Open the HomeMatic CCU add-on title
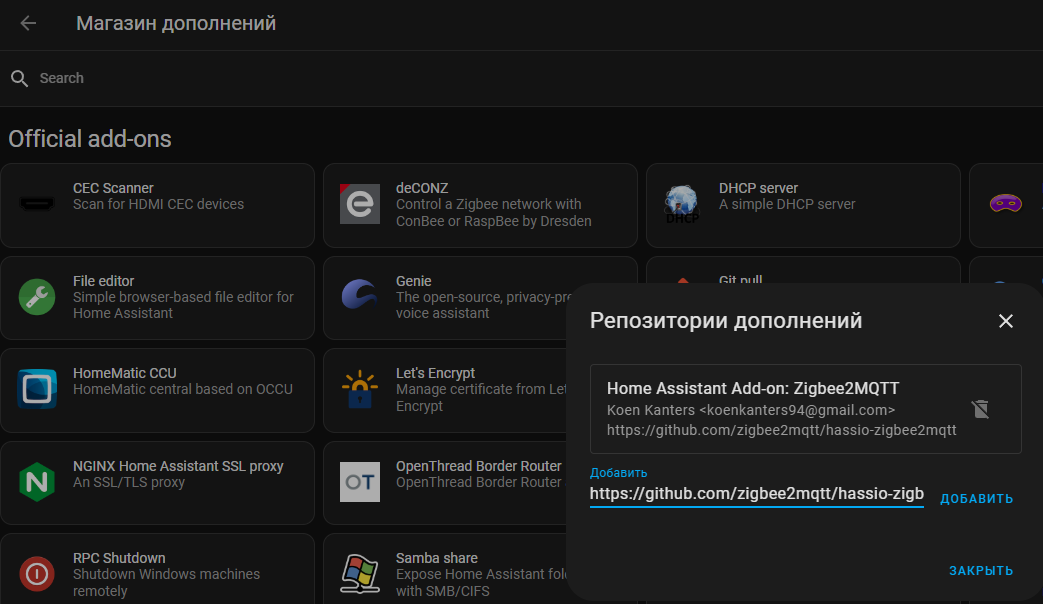 point(124,373)
